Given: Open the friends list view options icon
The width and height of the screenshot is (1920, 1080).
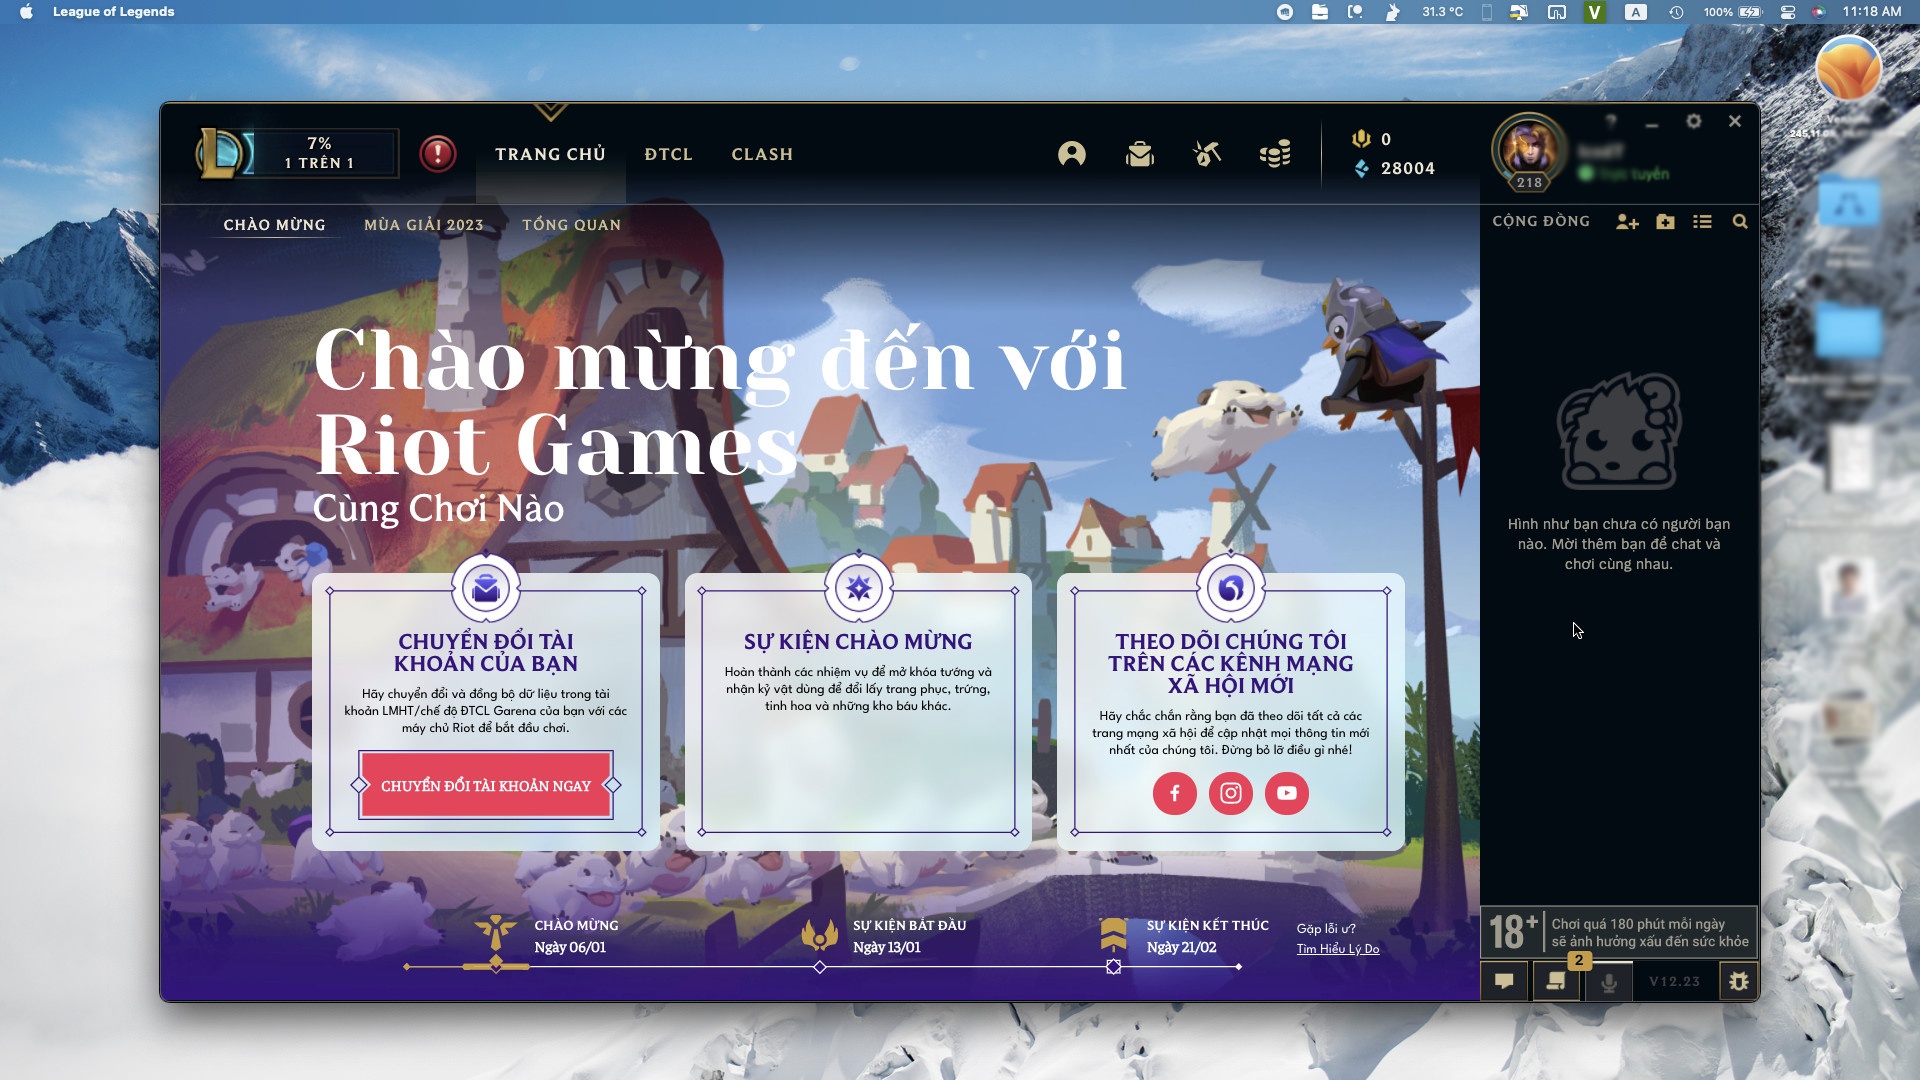Looking at the screenshot, I should click(1702, 222).
